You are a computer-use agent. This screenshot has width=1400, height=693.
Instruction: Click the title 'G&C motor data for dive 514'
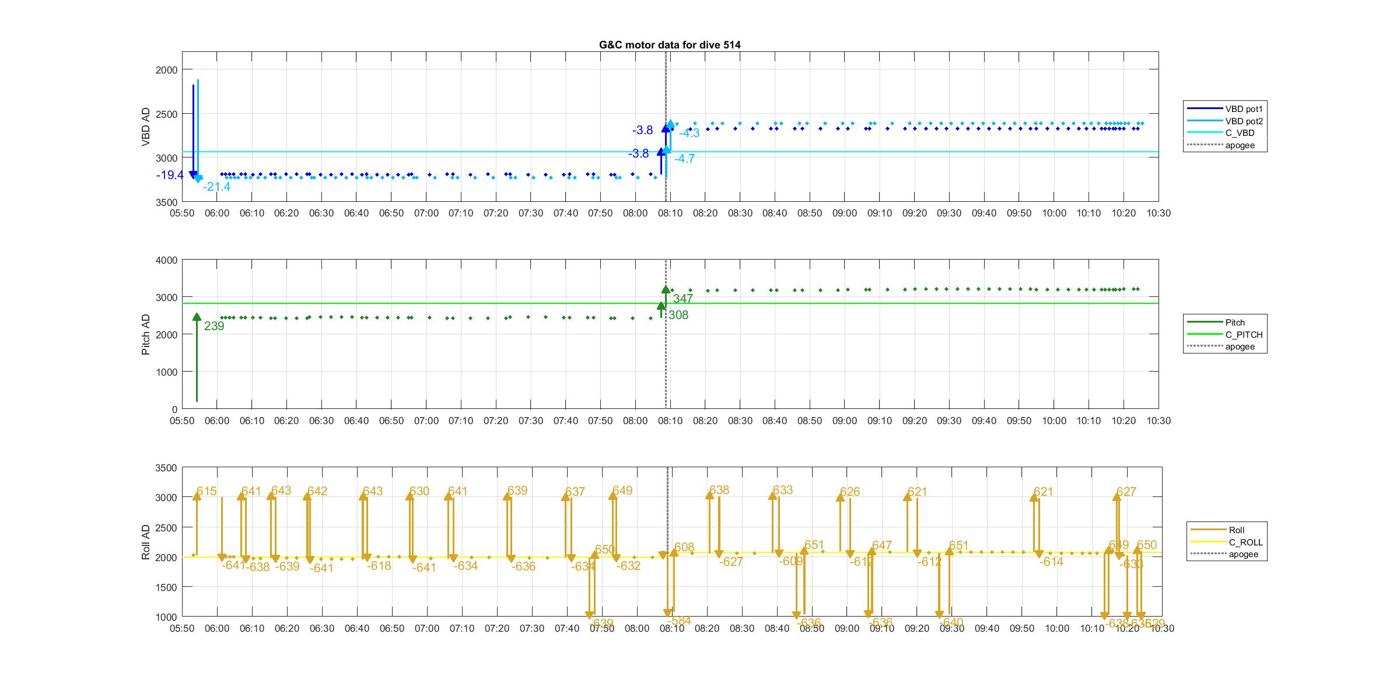pos(670,45)
